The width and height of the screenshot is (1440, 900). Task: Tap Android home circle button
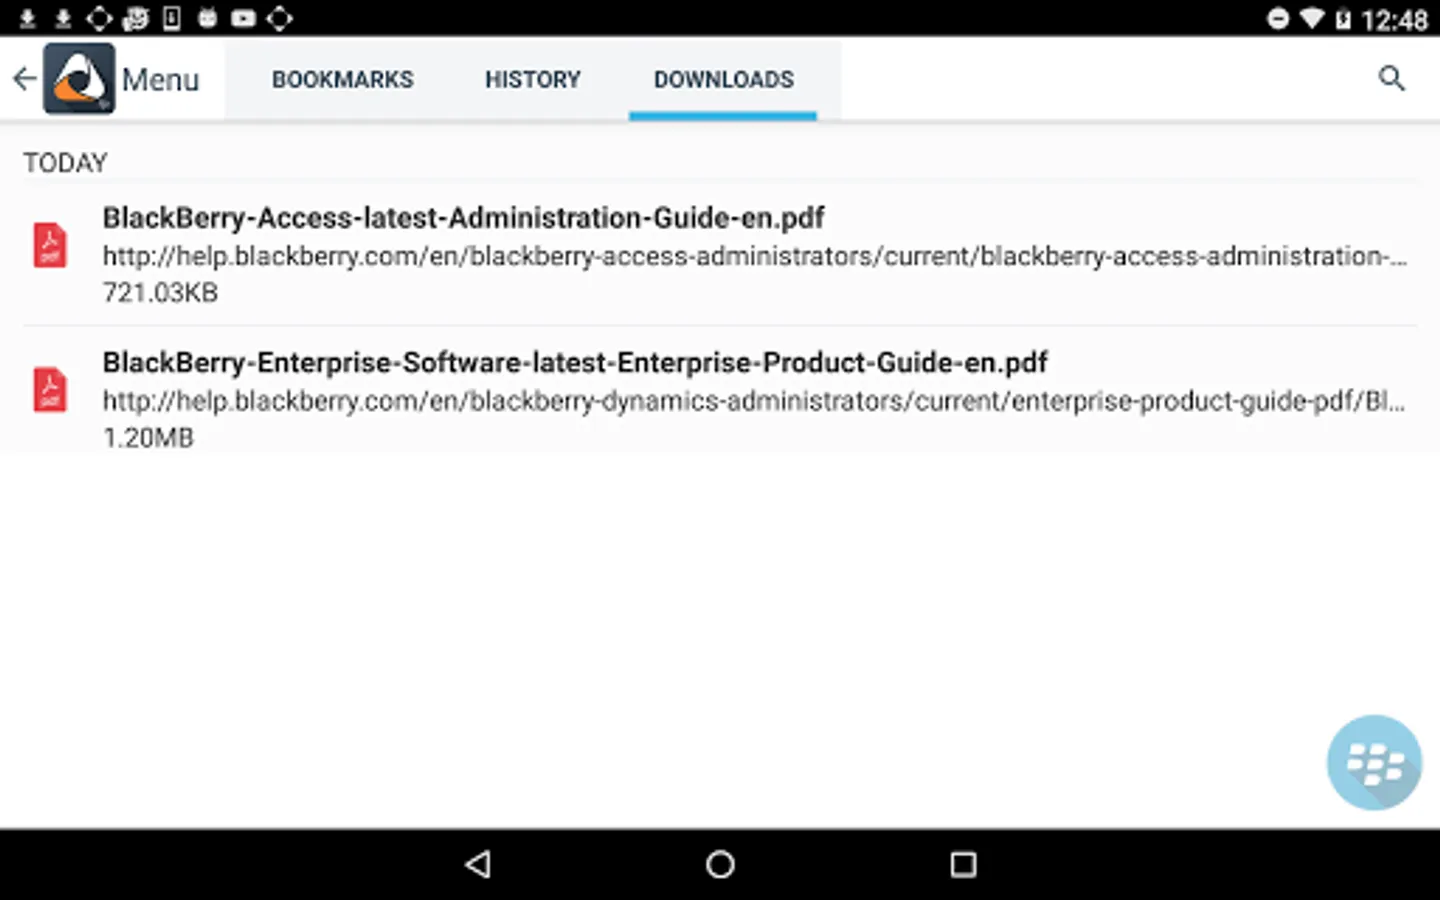[x=720, y=864]
